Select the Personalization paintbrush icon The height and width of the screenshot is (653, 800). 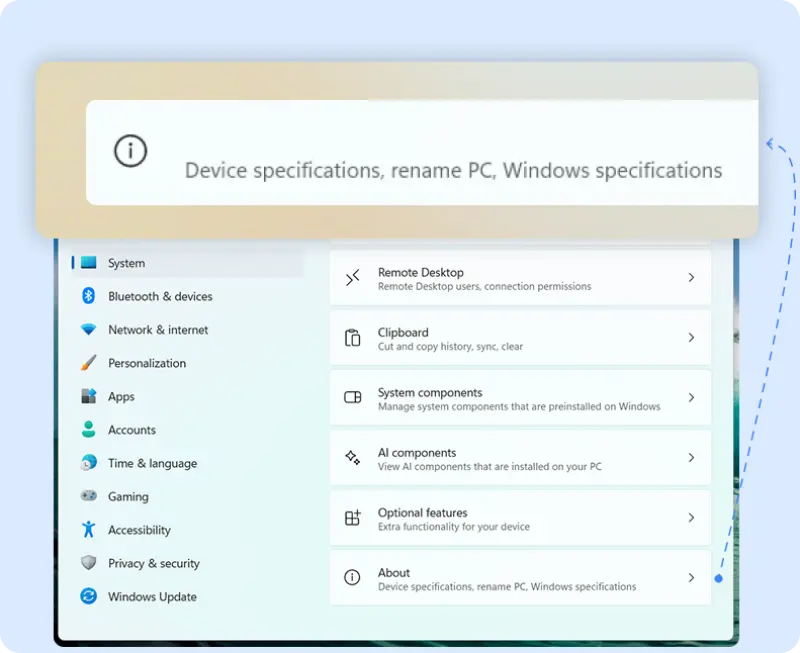pos(88,363)
